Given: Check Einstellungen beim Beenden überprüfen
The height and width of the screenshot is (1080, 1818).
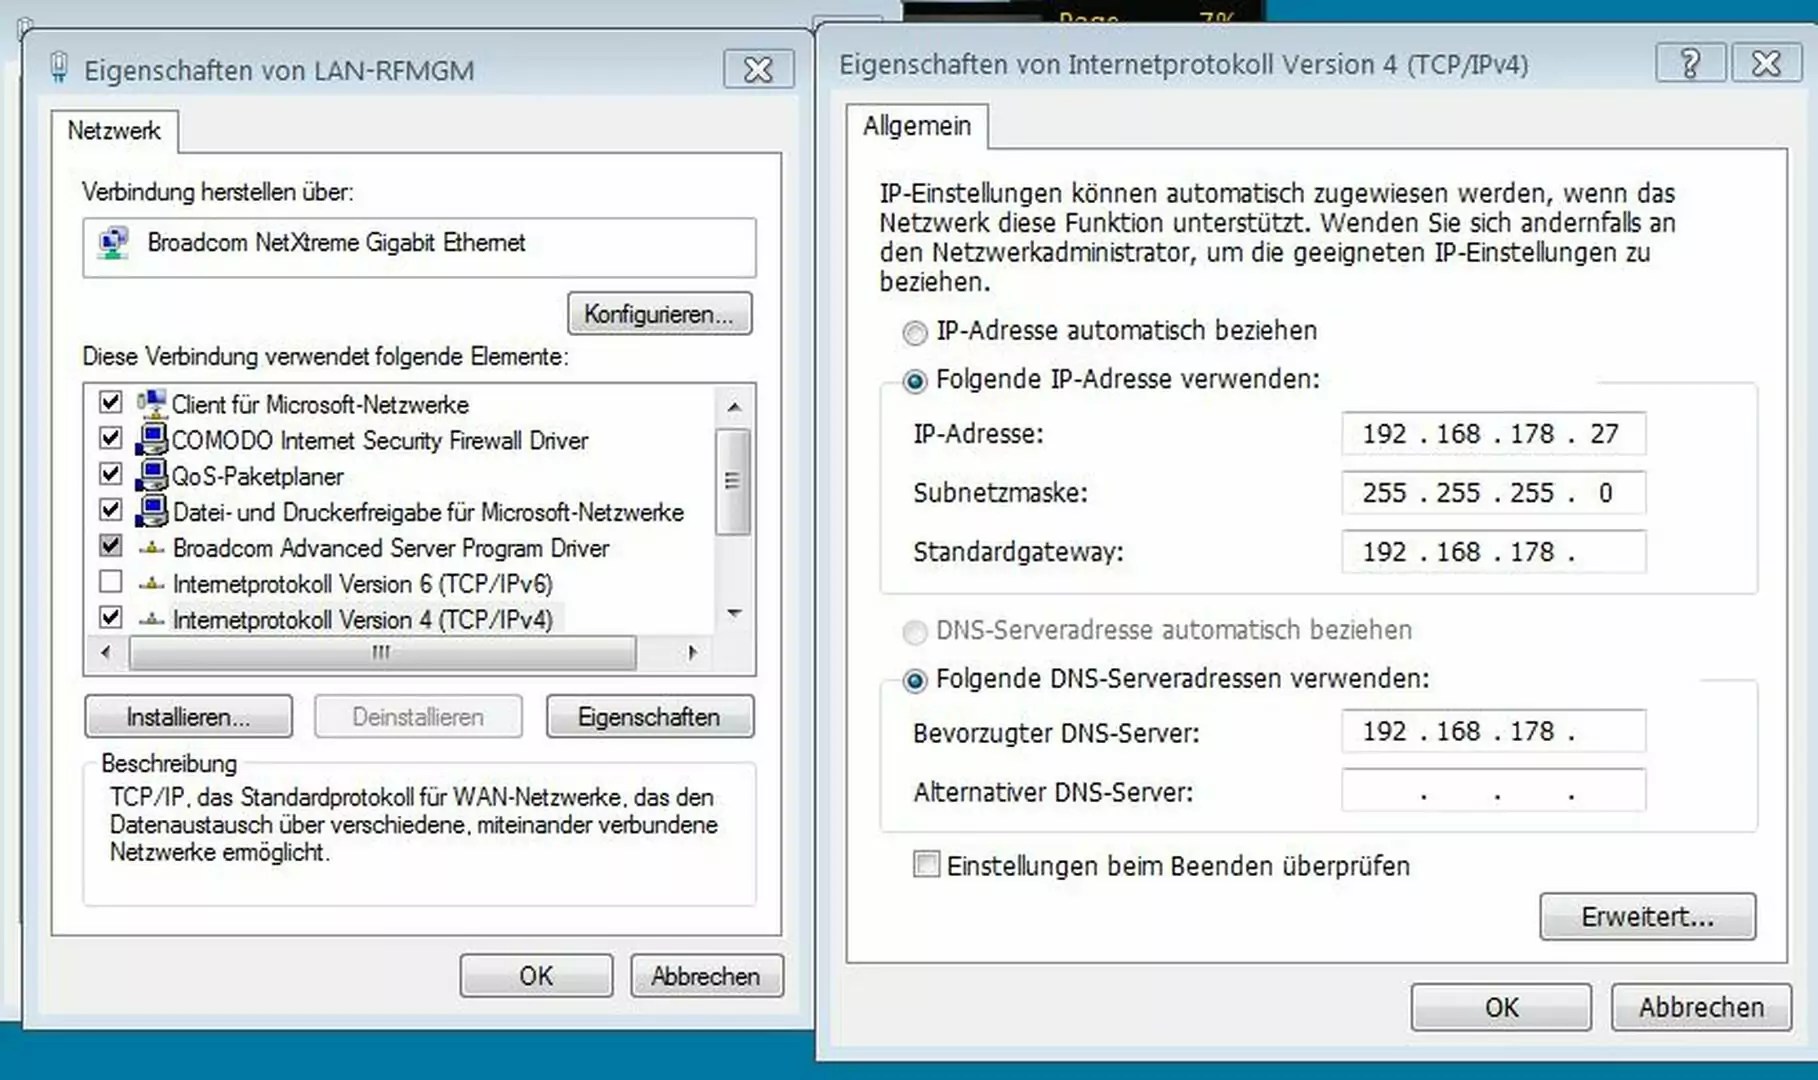Looking at the screenshot, I should tap(925, 866).
